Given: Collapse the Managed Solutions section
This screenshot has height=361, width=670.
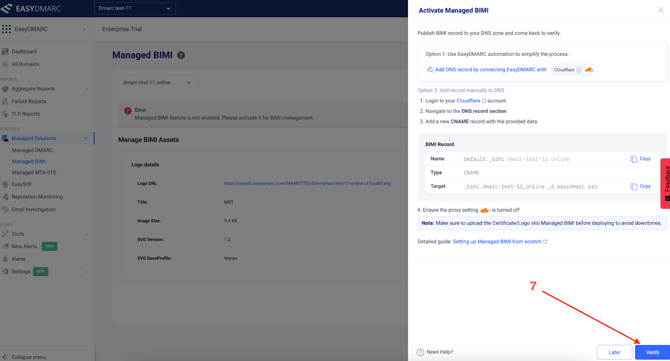Looking at the screenshot, I should pos(85,138).
